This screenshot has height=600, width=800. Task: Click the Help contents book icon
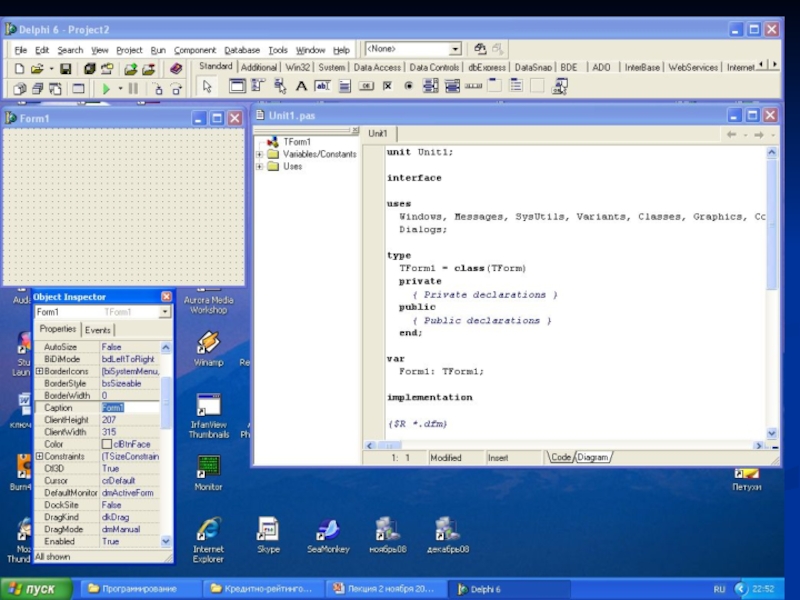pos(176,69)
